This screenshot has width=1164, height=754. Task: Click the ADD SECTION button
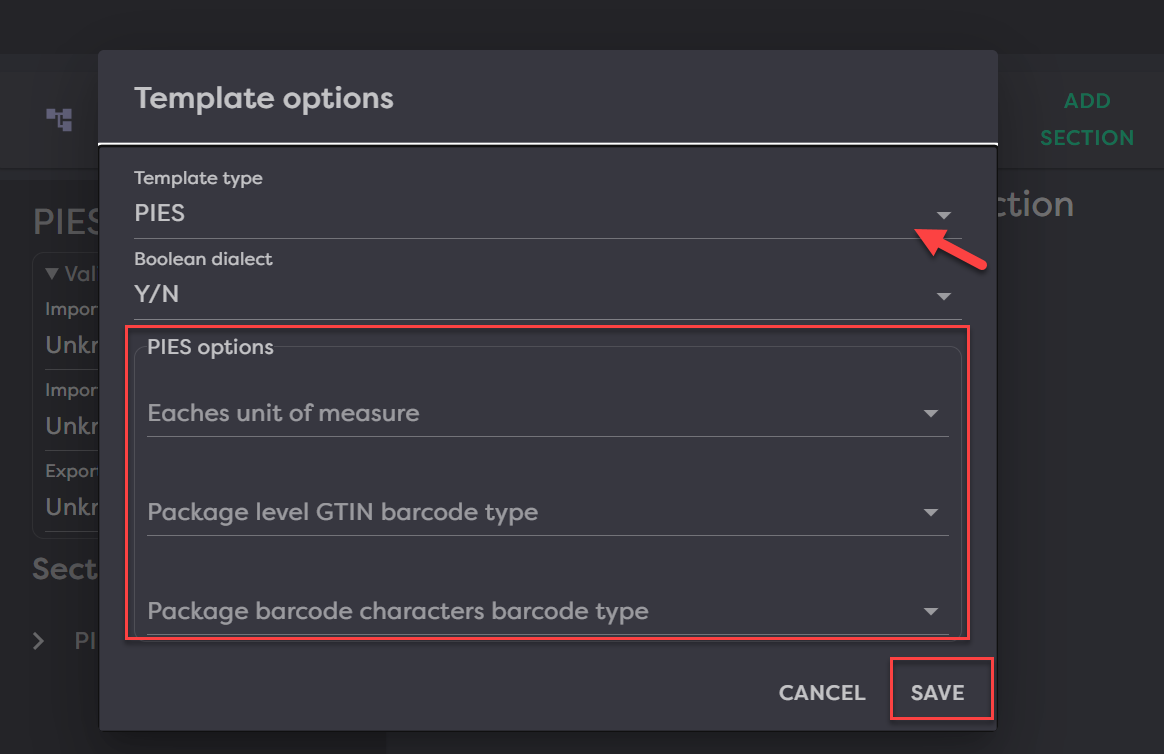pyautogui.click(x=1086, y=119)
